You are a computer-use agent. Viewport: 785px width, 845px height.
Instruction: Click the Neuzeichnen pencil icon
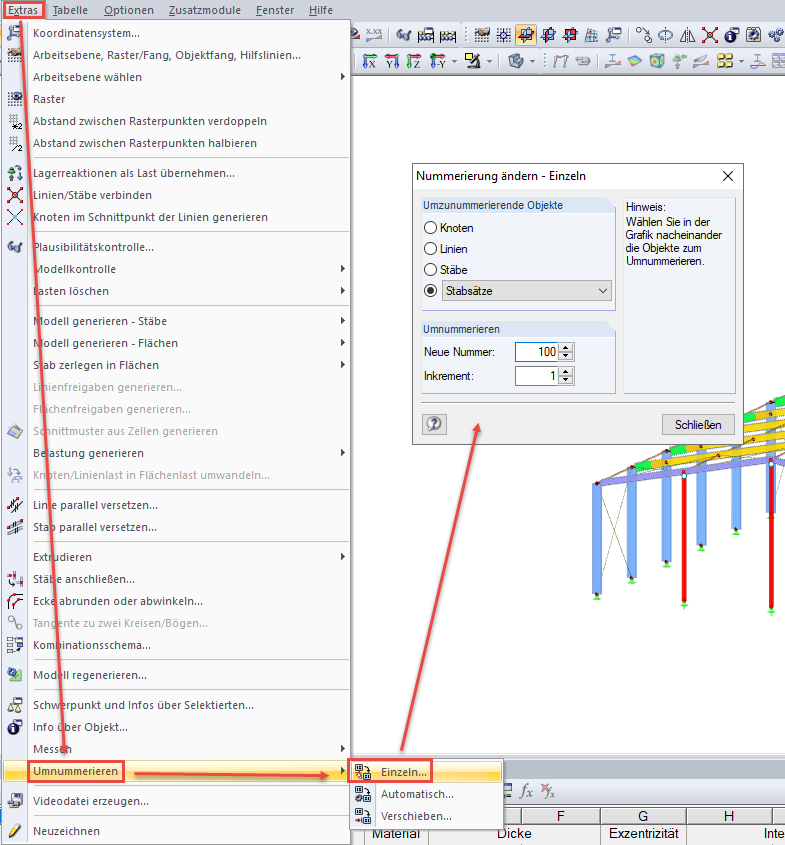[x=15, y=831]
